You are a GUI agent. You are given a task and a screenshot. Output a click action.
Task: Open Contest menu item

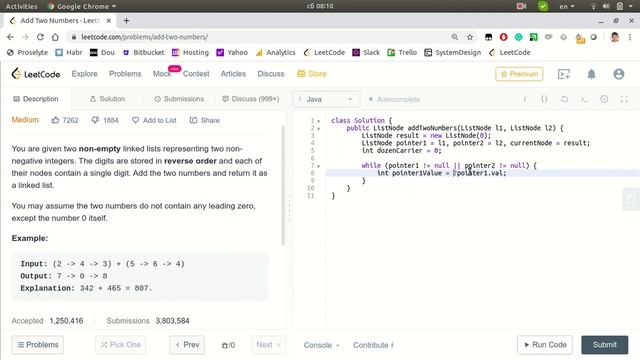196,74
